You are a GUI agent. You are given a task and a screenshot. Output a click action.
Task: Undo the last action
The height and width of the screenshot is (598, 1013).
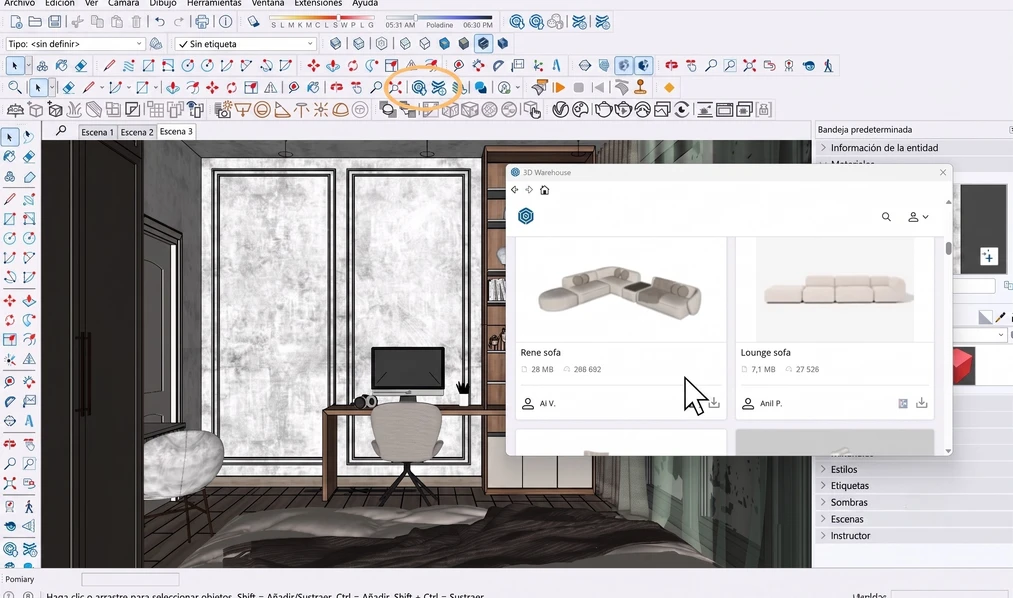coord(160,22)
